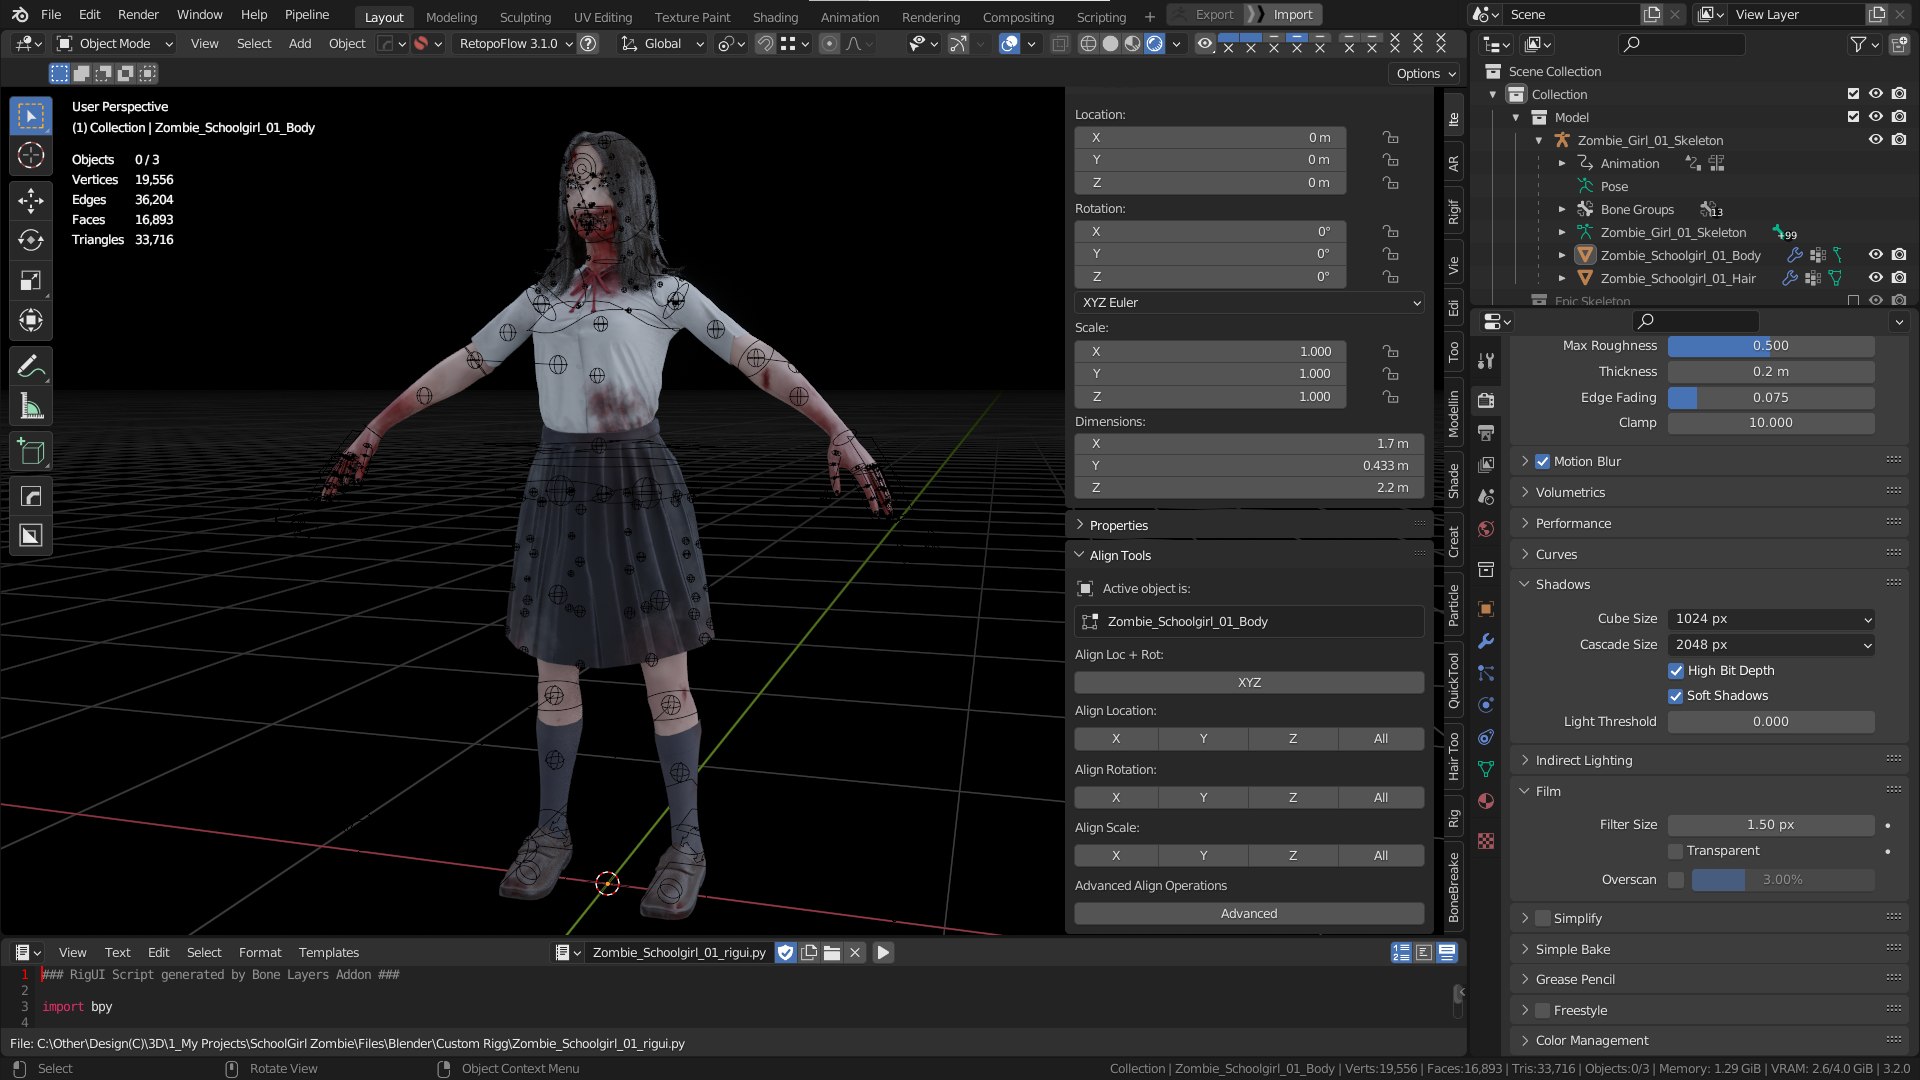Viewport: 1920px width, 1080px height.
Task: Open Object Mode dropdown
Action: click(x=114, y=44)
